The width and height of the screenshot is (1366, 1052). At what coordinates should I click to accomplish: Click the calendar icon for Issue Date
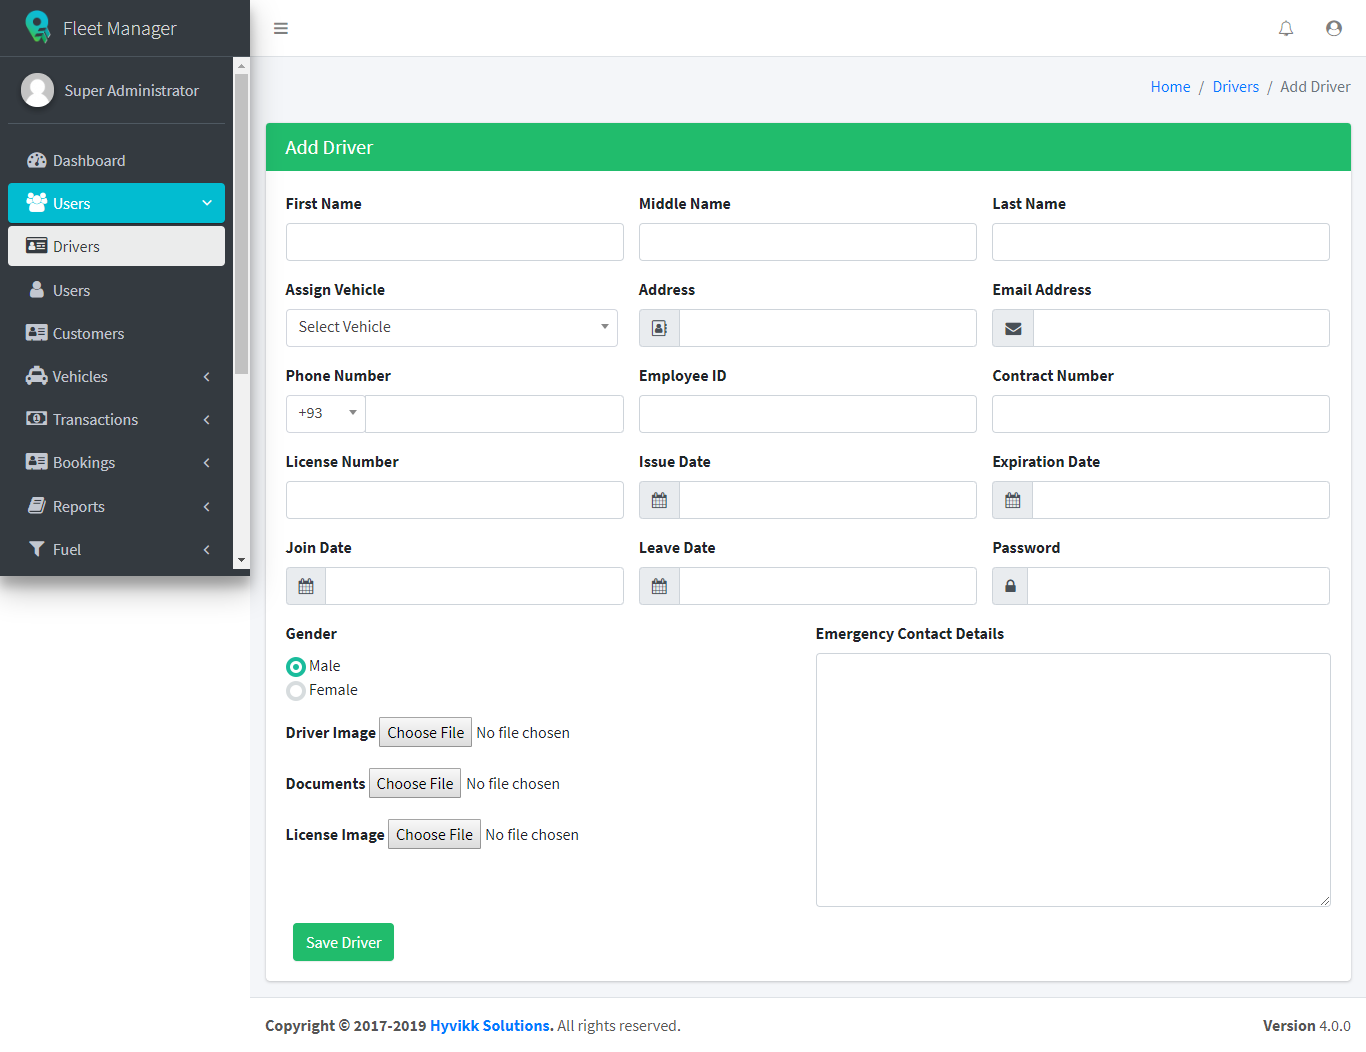tap(659, 500)
